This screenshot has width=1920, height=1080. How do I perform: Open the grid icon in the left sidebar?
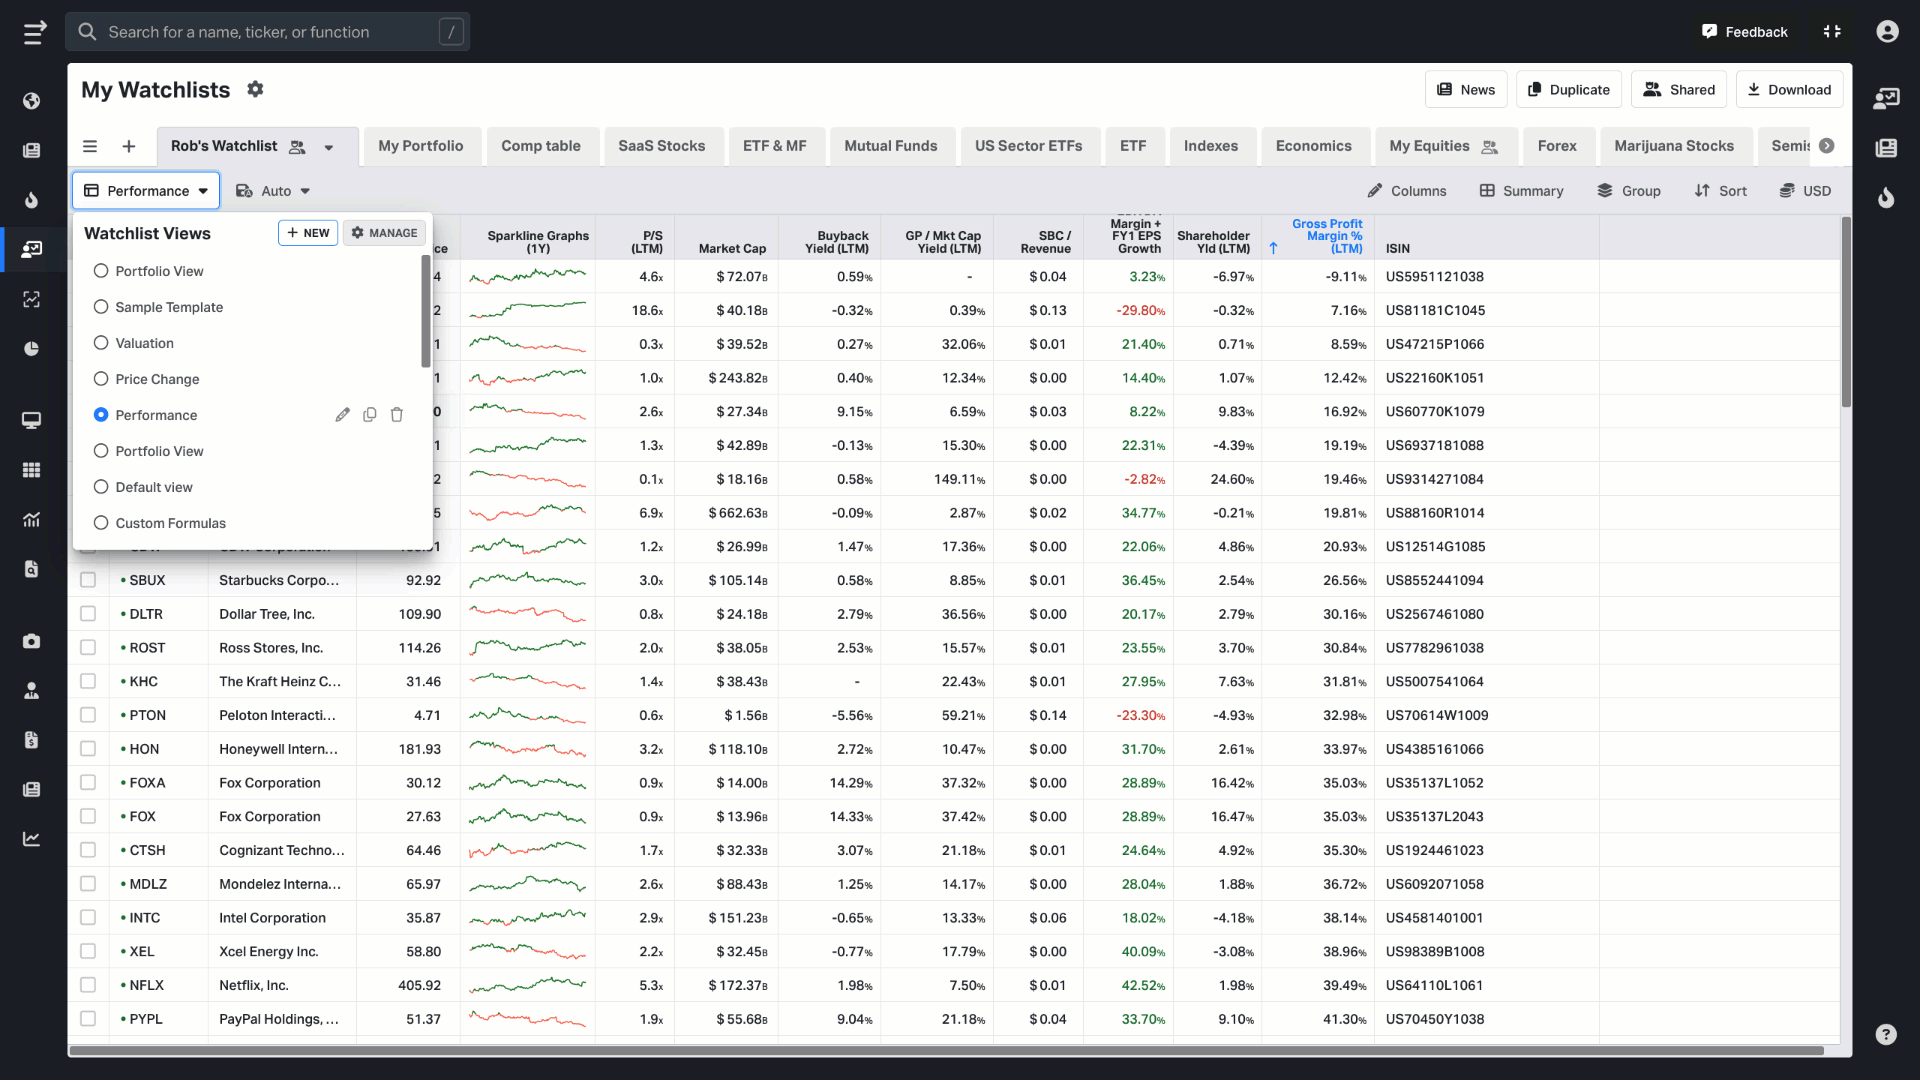click(x=32, y=470)
